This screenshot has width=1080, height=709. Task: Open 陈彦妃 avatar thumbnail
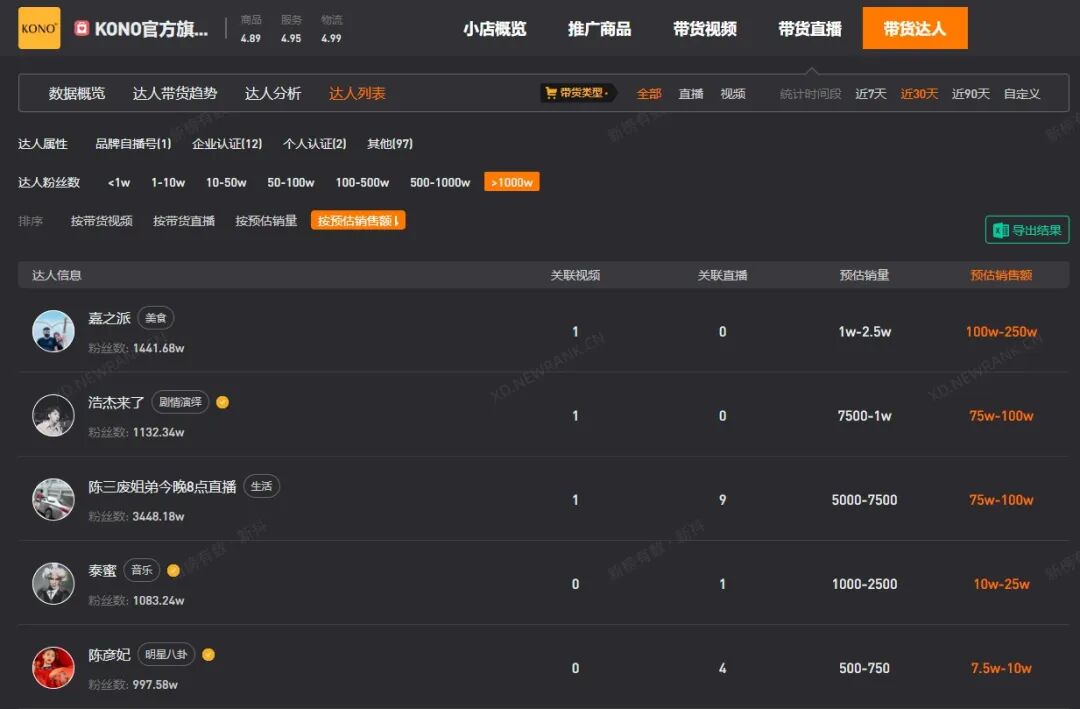(x=53, y=668)
